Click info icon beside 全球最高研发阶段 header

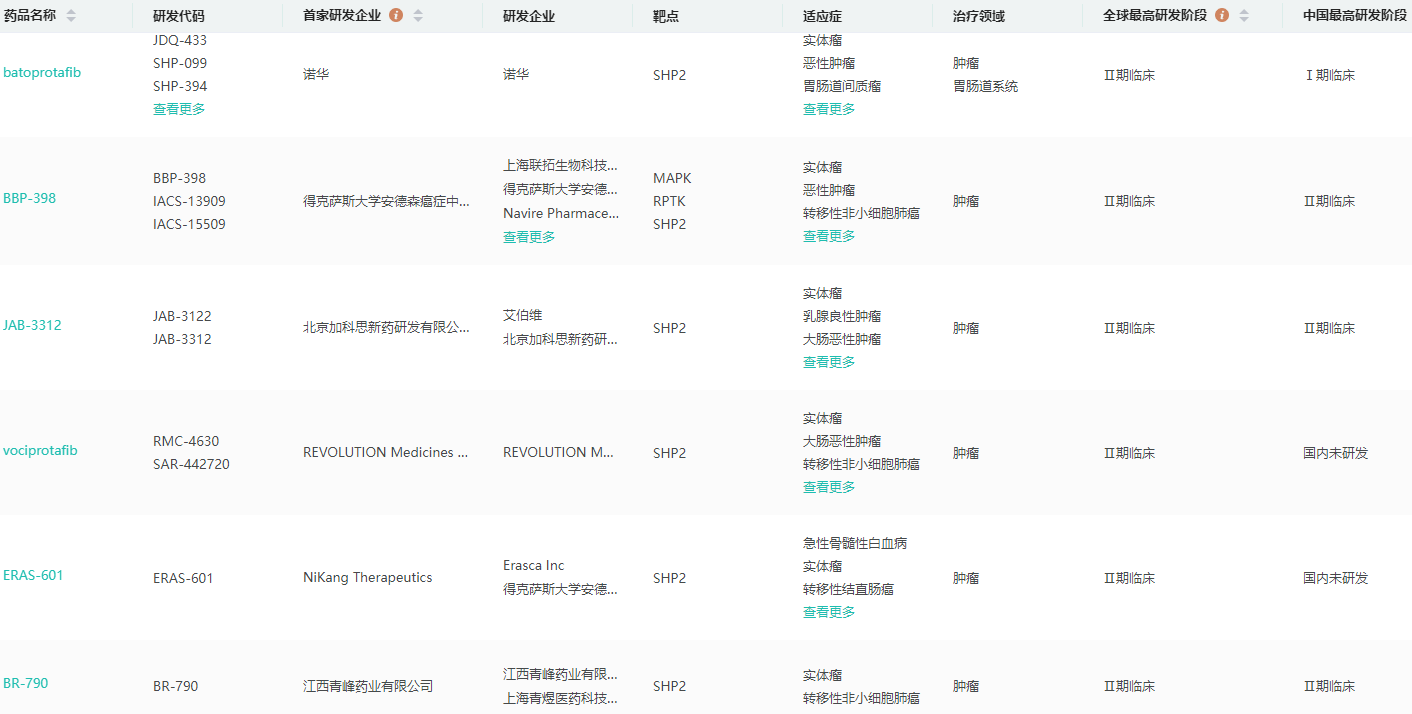(x=1222, y=16)
